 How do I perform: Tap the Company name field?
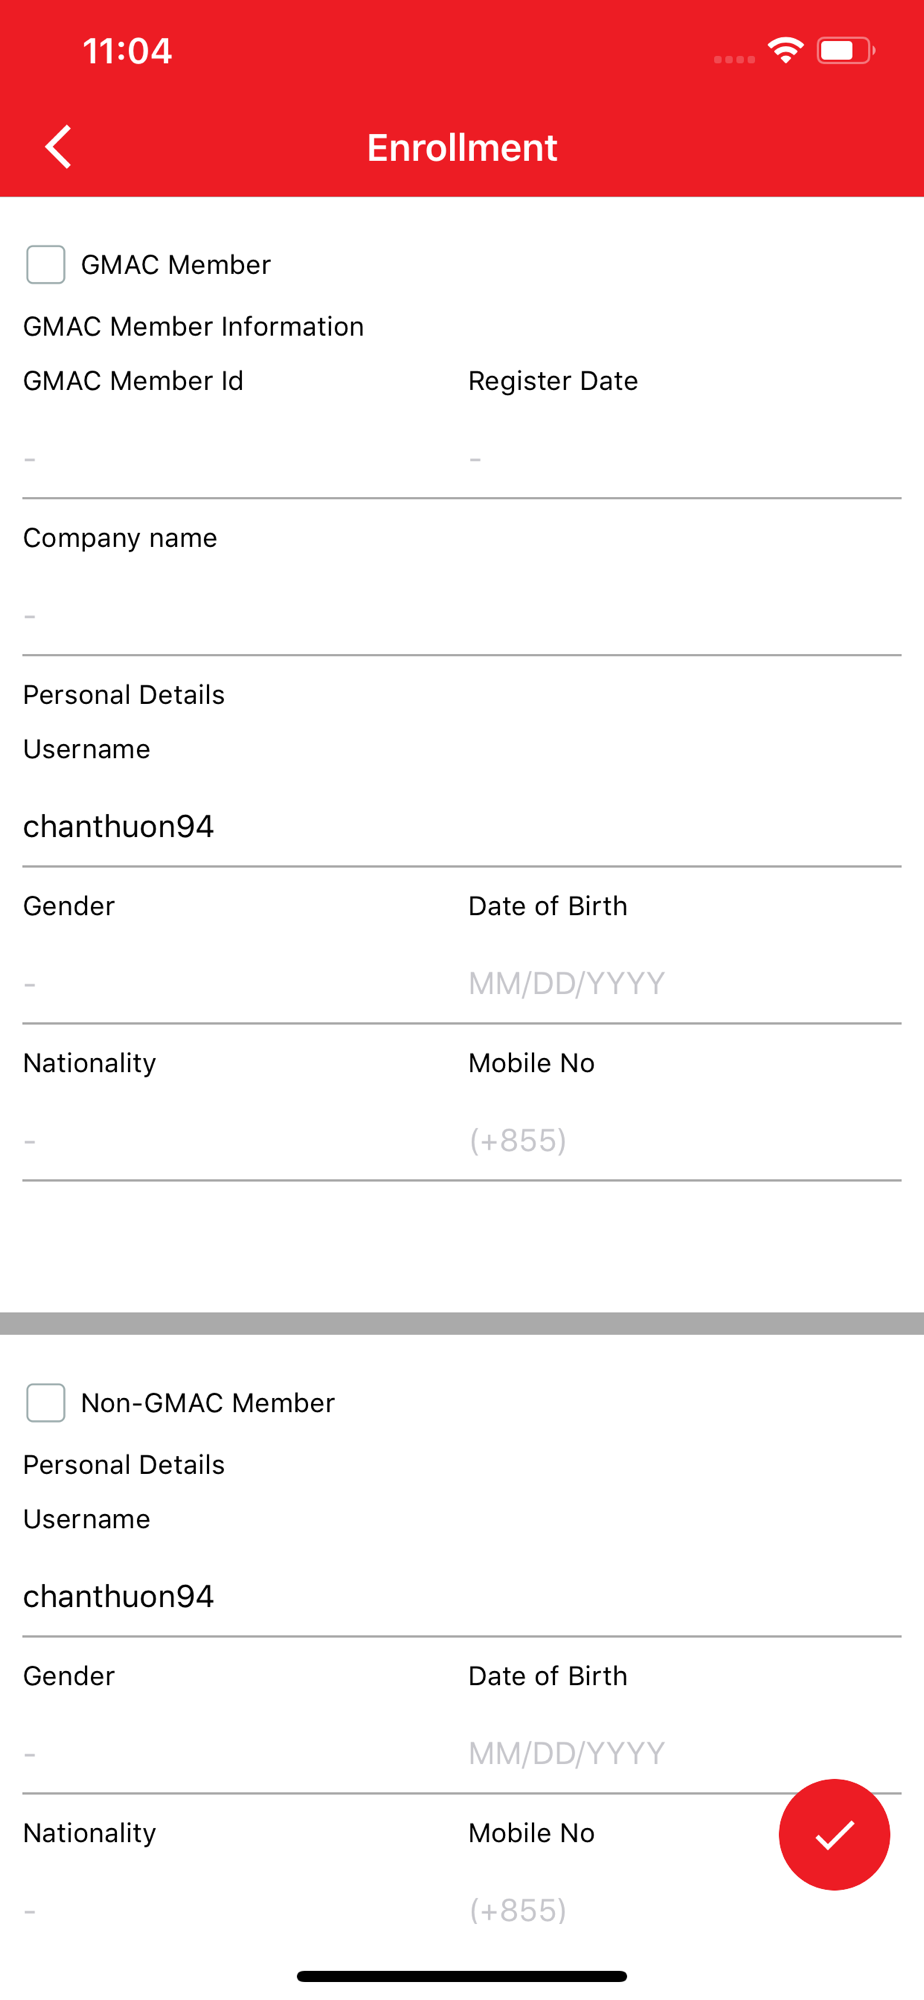pos(460,616)
